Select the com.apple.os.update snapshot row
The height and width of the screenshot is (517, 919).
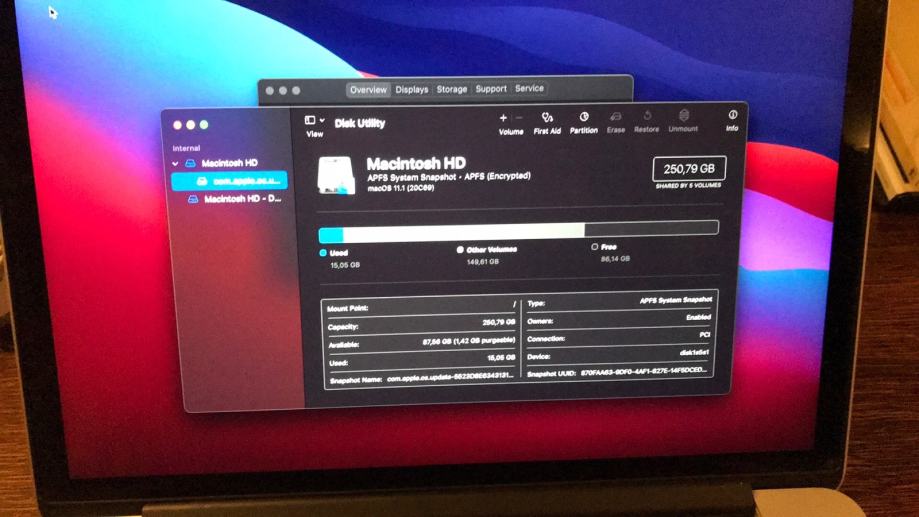click(x=229, y=181)
